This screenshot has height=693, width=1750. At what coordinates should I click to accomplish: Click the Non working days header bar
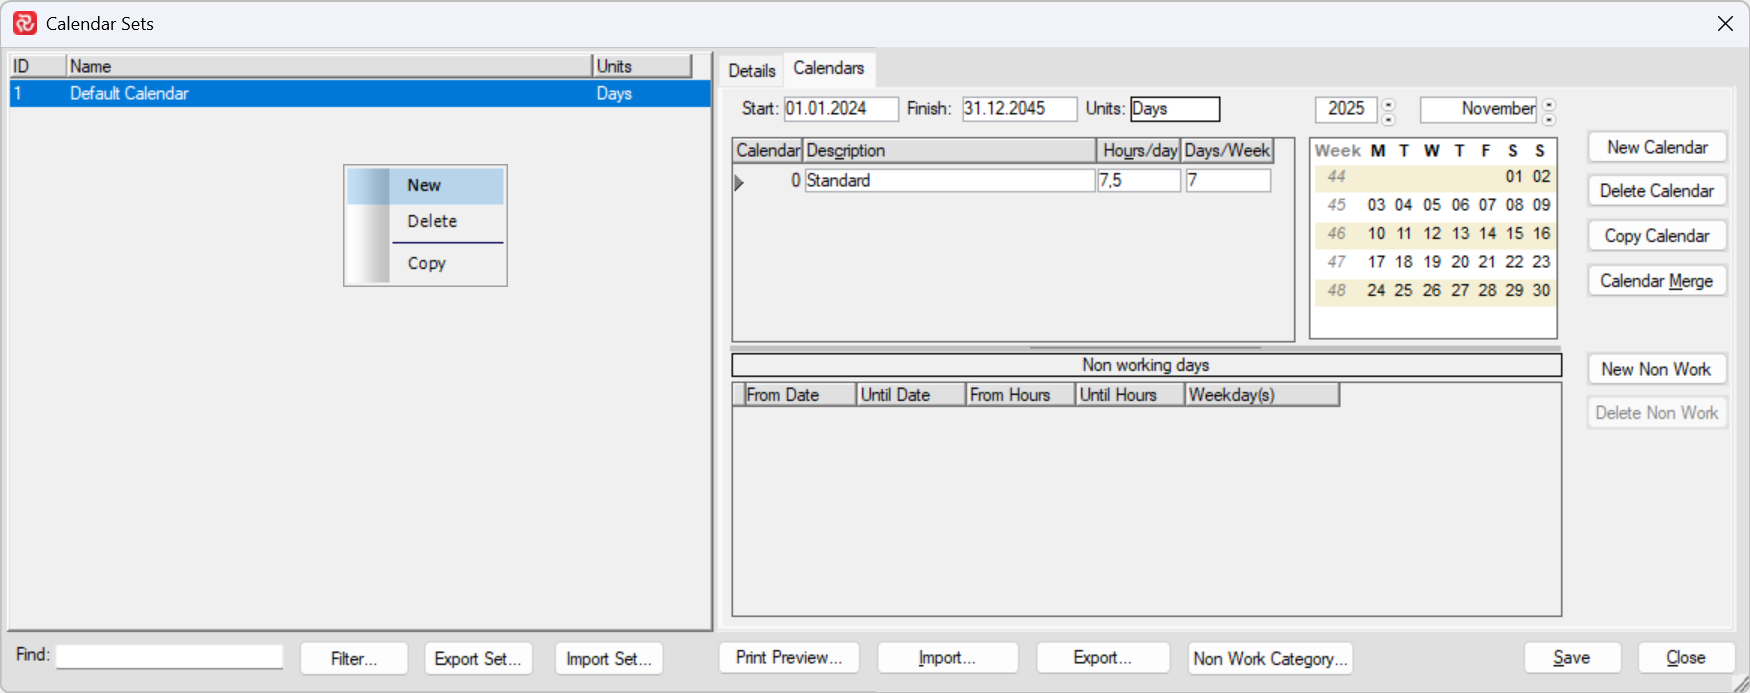tap(1146, 365)
